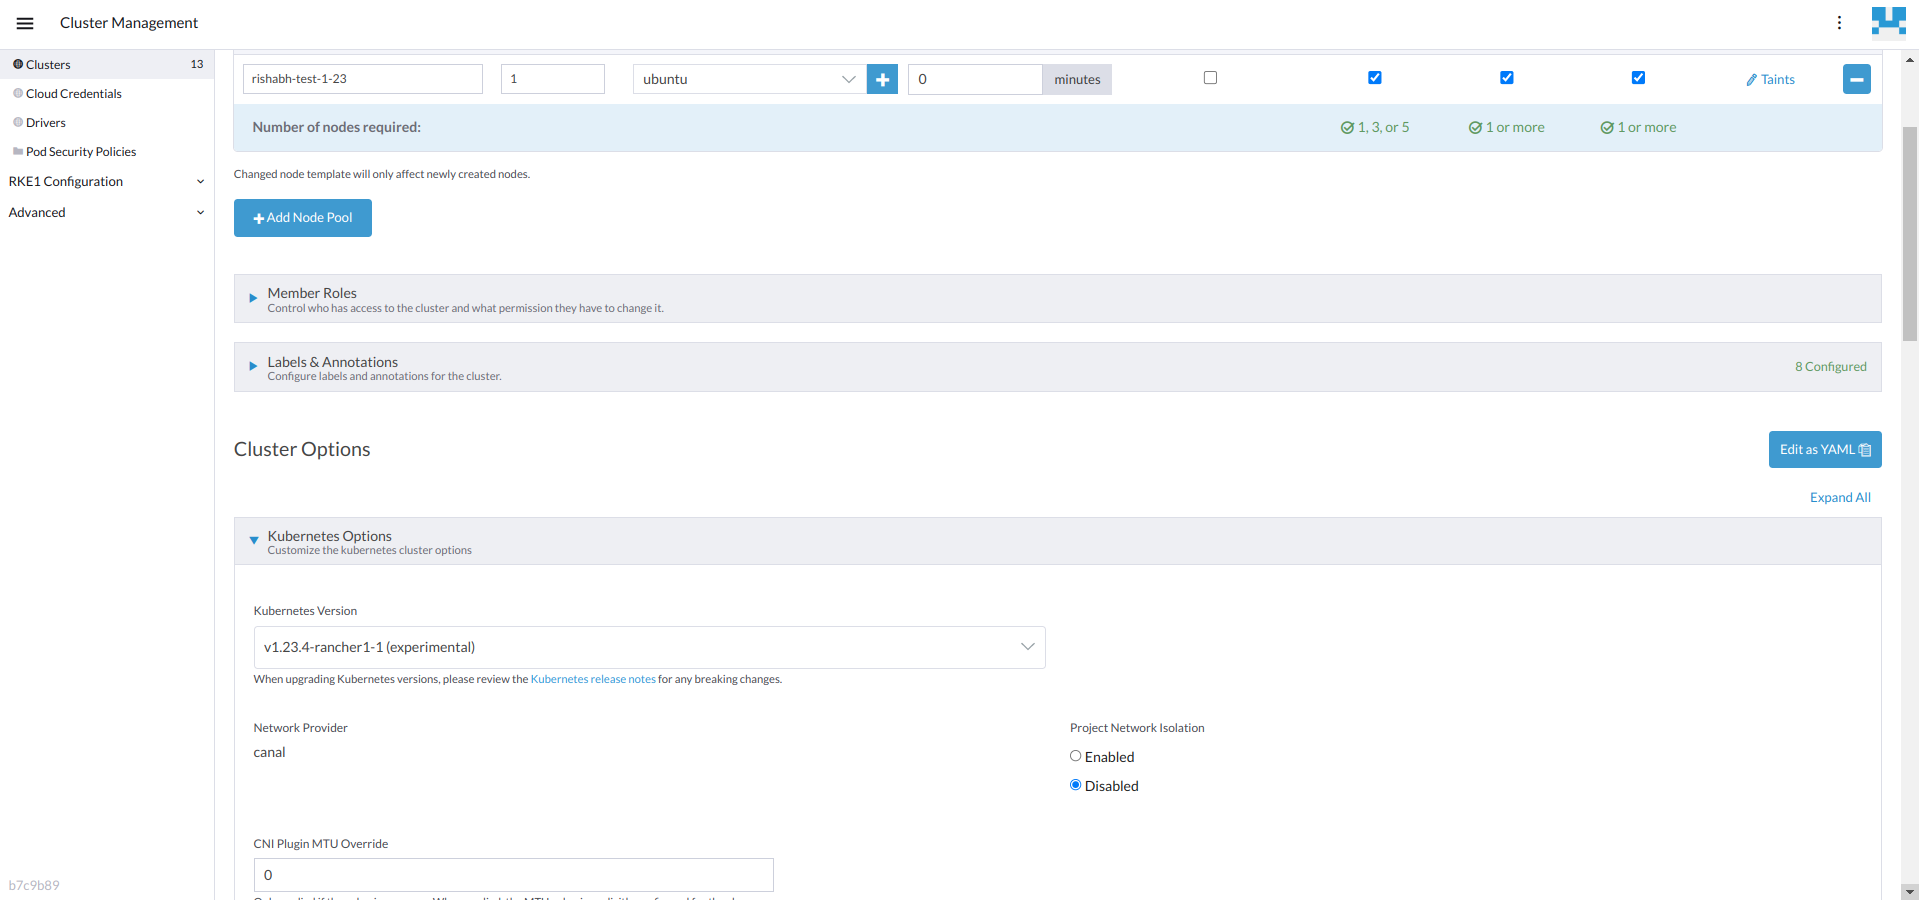Open the hamburger navigation menu

pos(25,22)
